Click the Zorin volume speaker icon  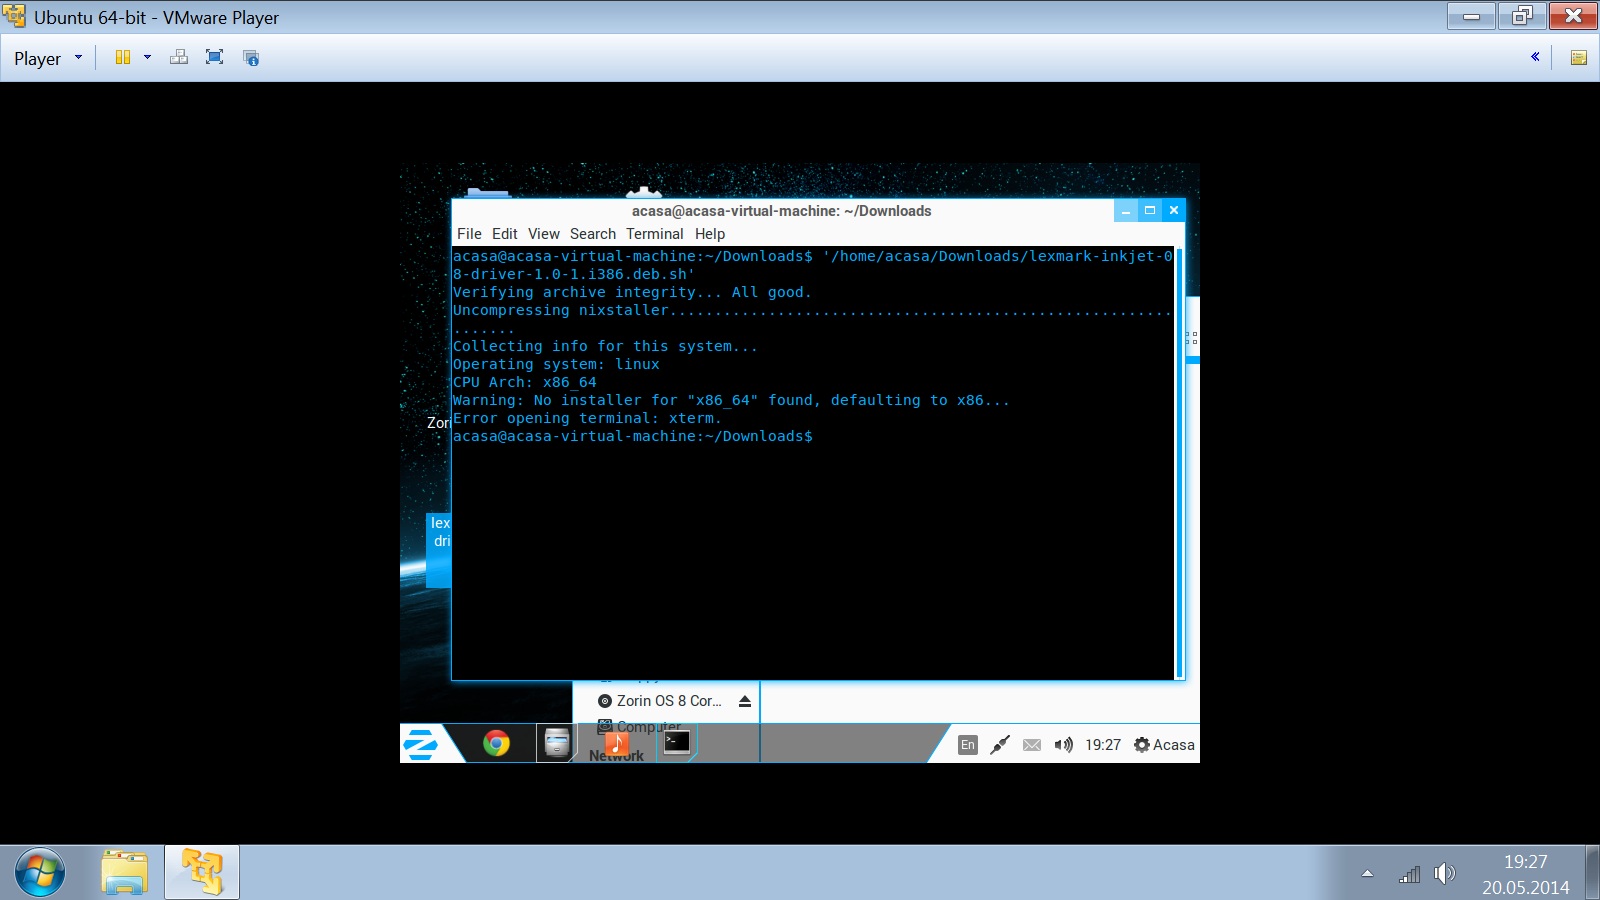coord(1063,745)
